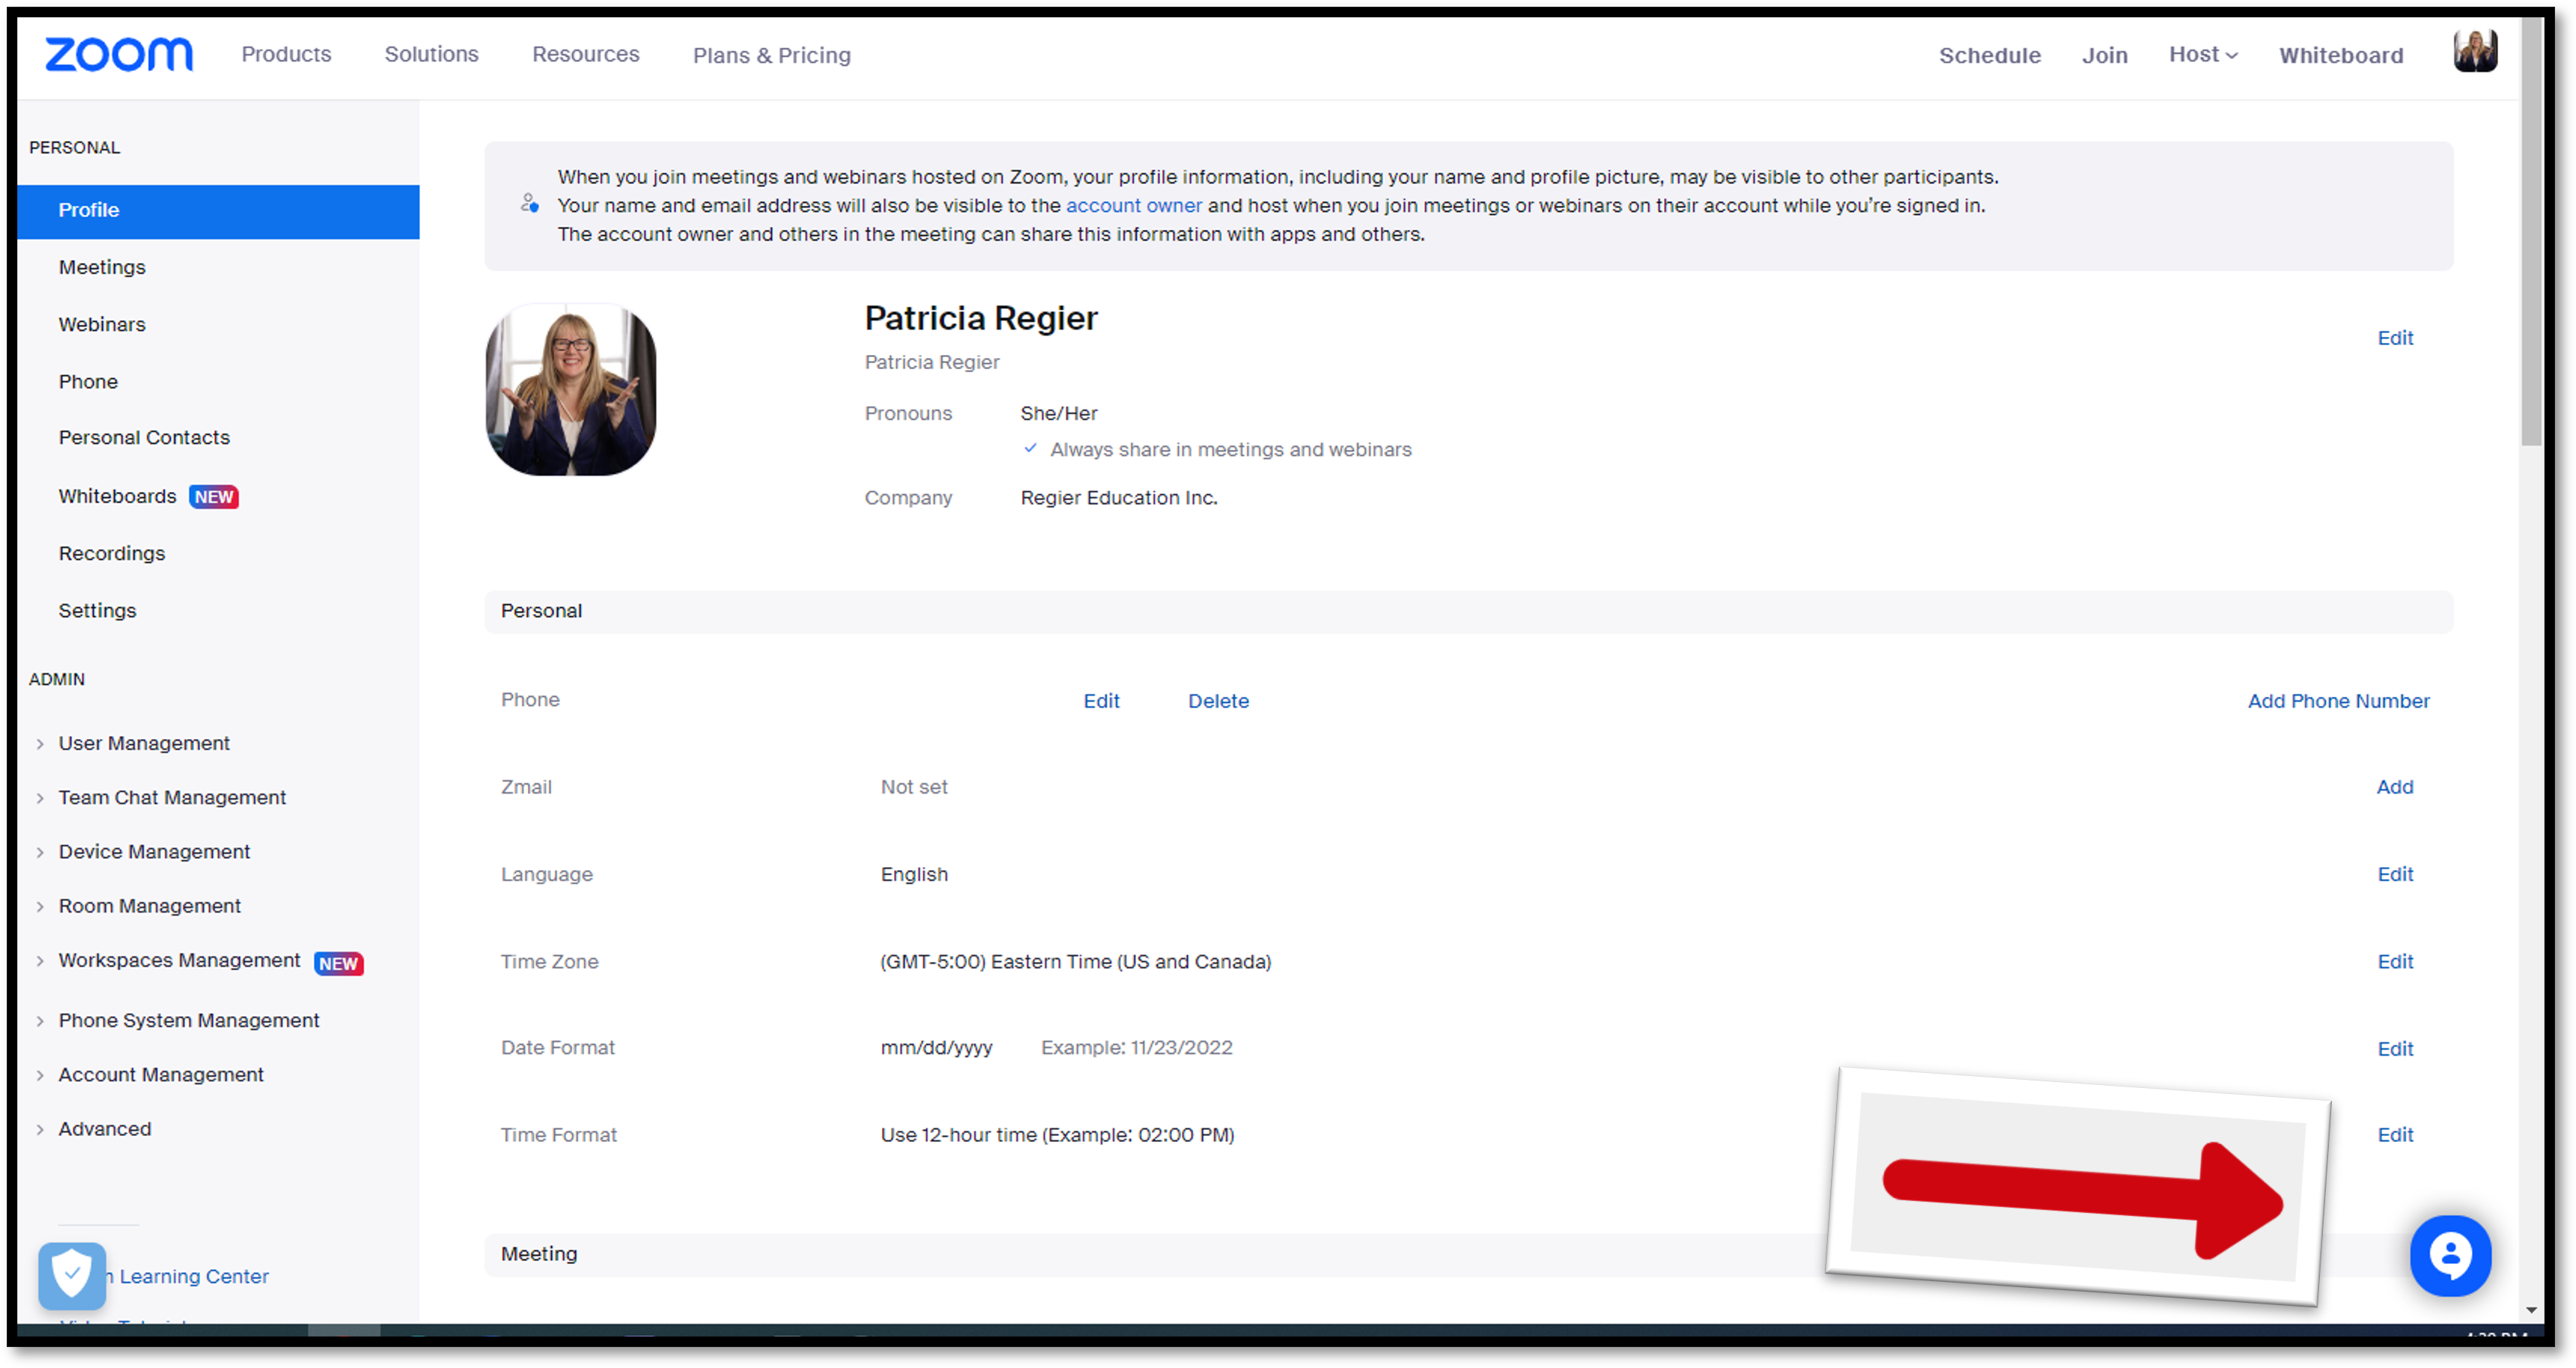Open Meetings in the sidebar
The height and width of the screenshot is (1368, 2576).
click(102, 267)
